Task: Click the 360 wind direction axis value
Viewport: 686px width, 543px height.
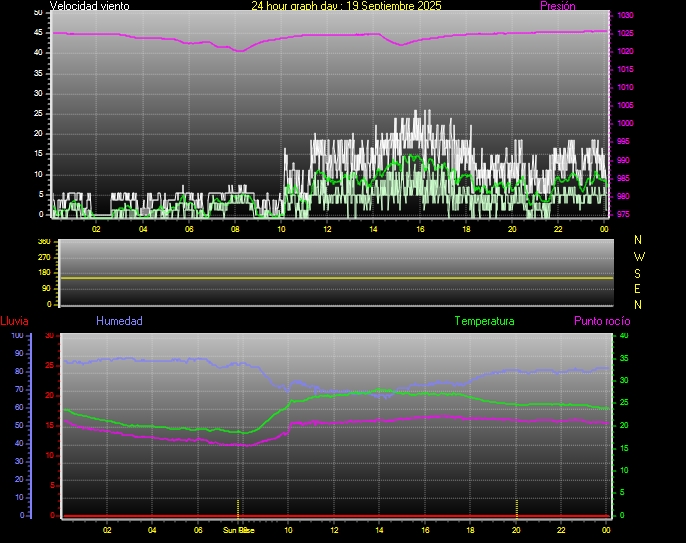Action: [43, 242]
